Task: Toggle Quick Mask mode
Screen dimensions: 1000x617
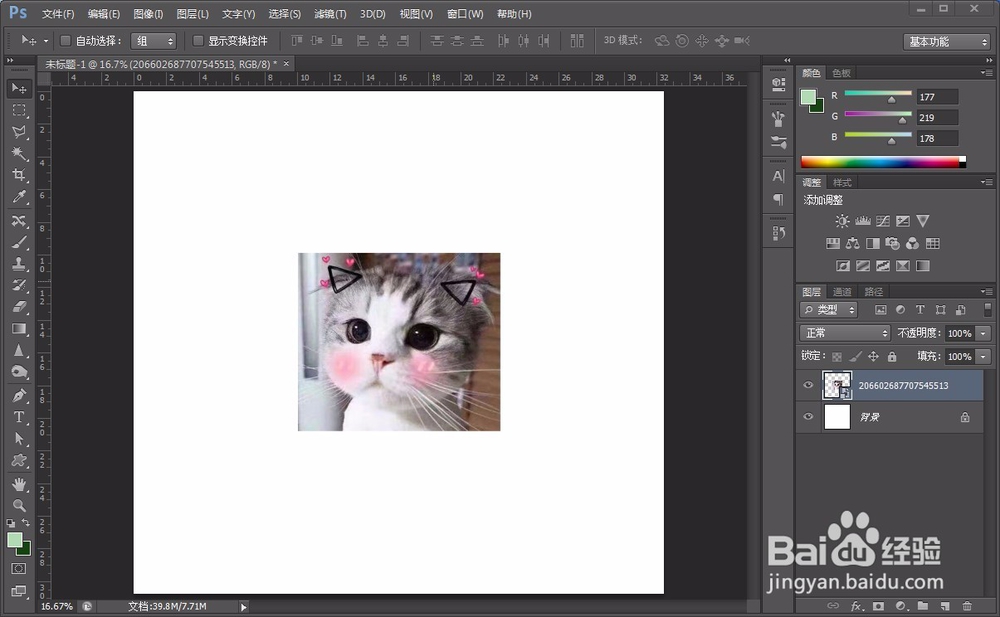Action: (x=19, y=569)
